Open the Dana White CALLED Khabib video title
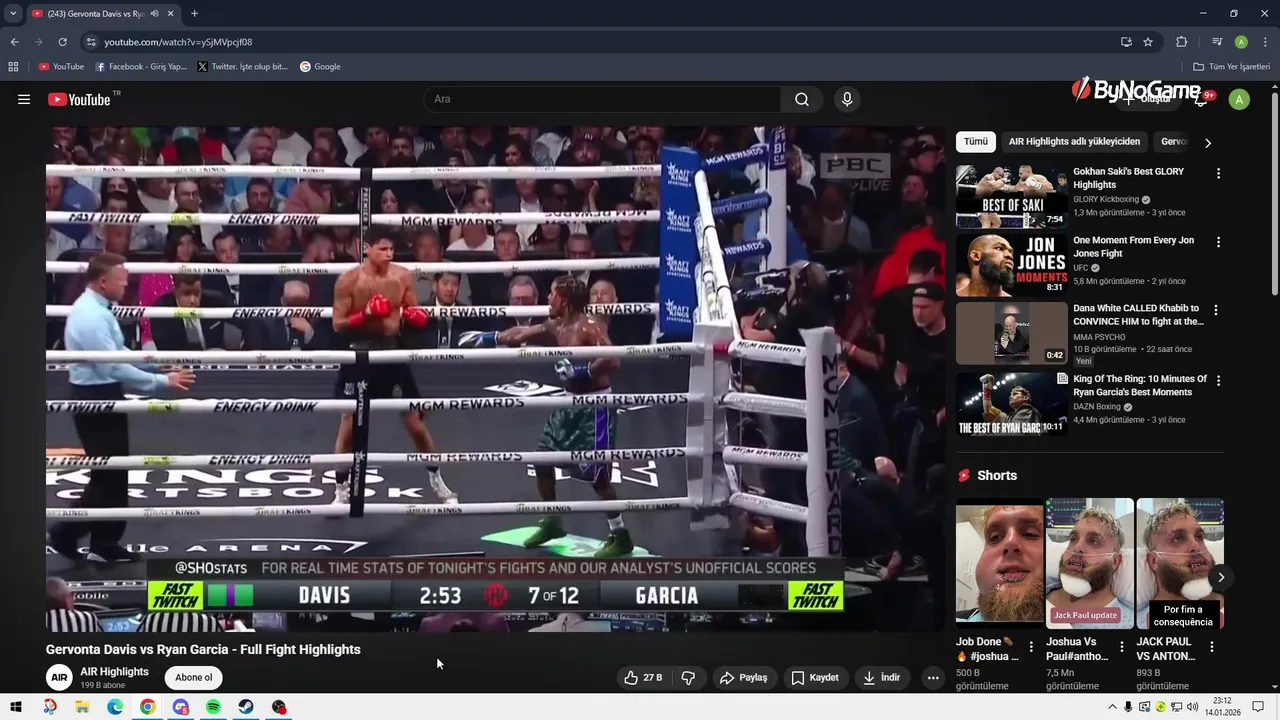 click(x=1138, y=315)
